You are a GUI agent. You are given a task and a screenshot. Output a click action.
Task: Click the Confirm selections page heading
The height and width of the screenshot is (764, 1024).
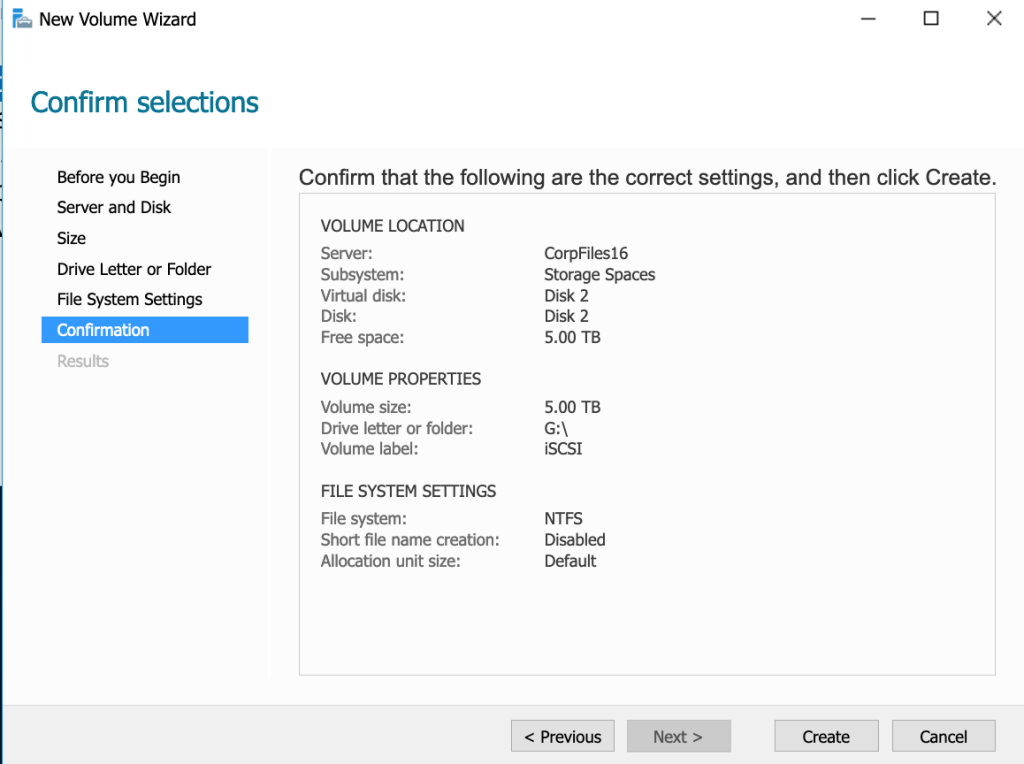(145, 102)
